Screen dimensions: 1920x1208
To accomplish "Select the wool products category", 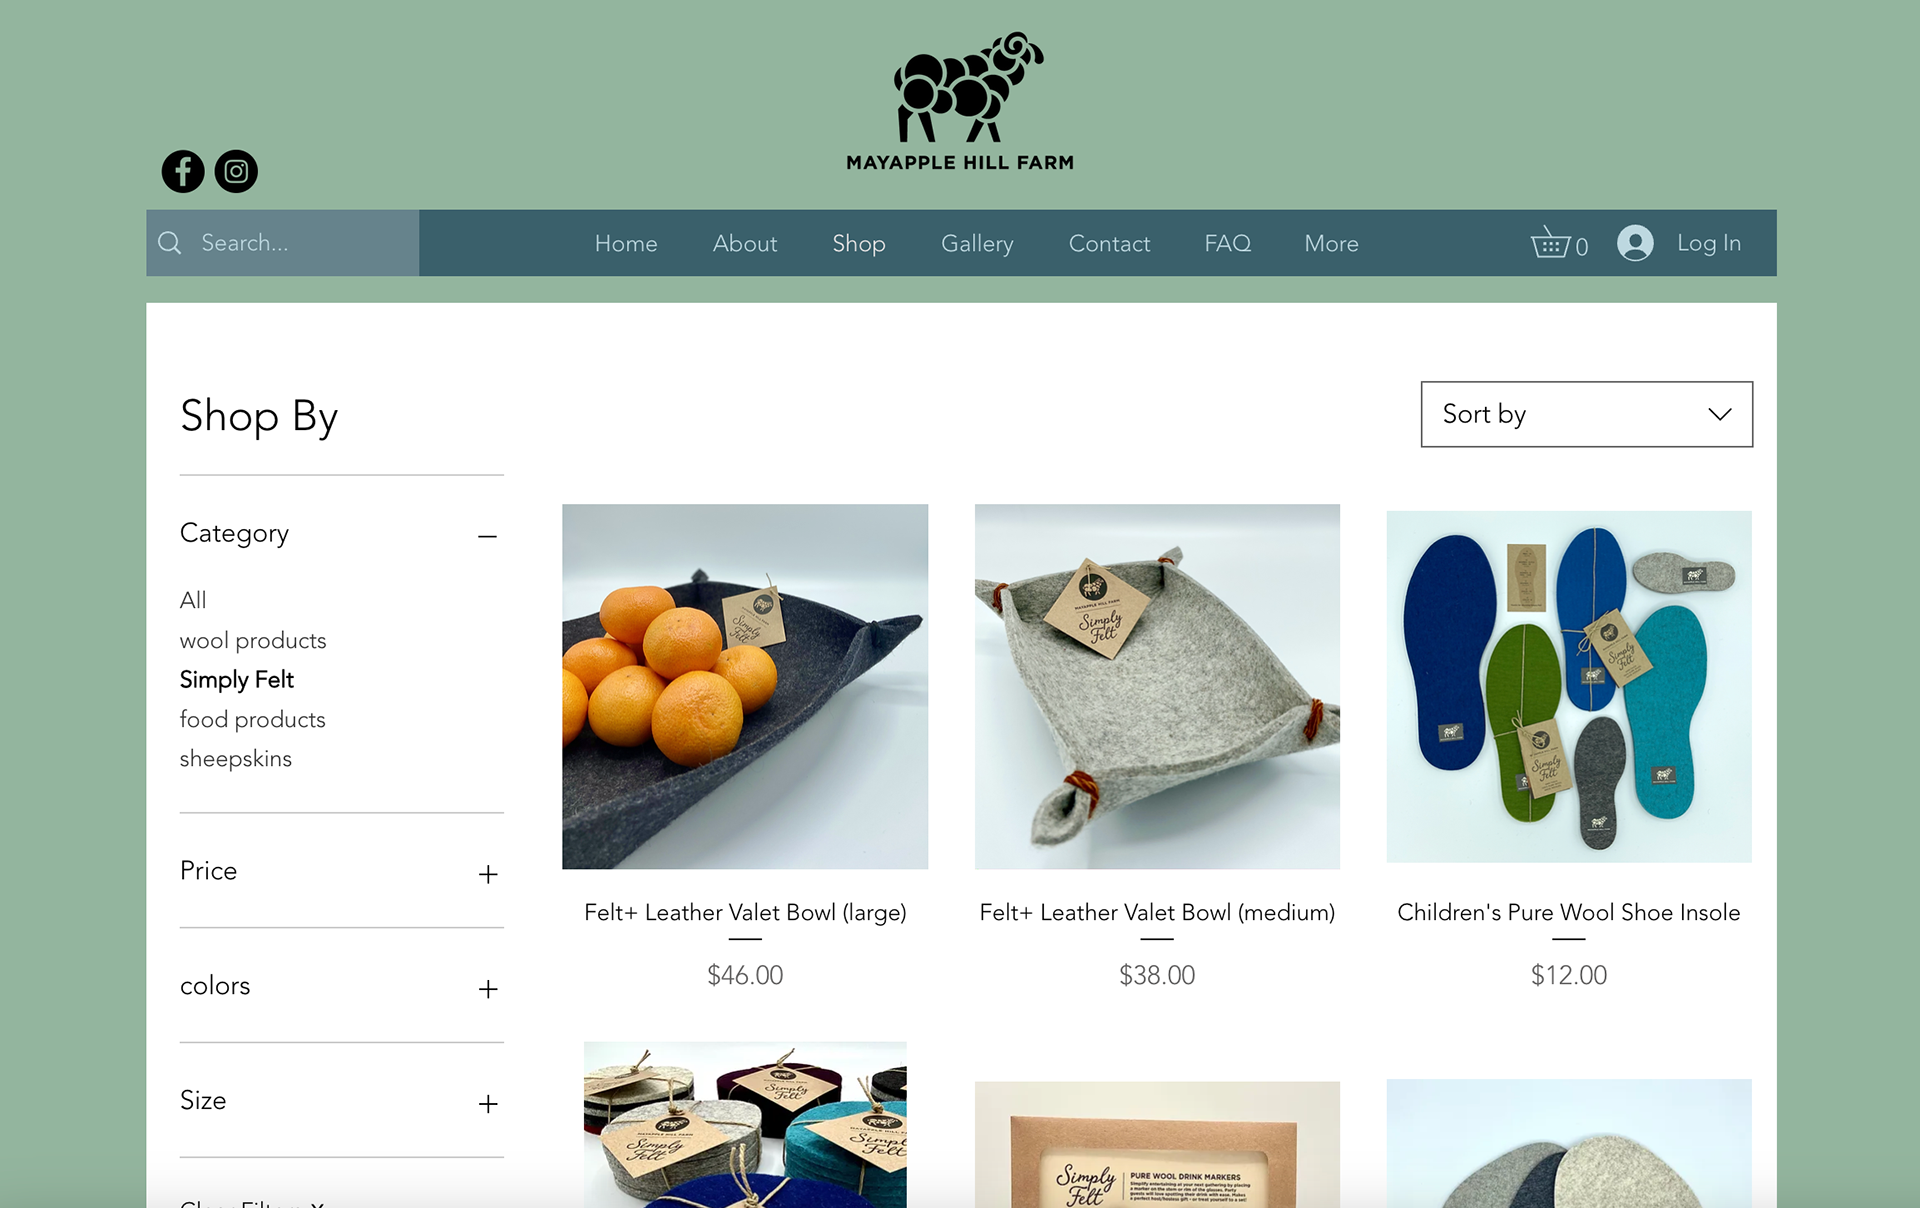I will [253, 640].
